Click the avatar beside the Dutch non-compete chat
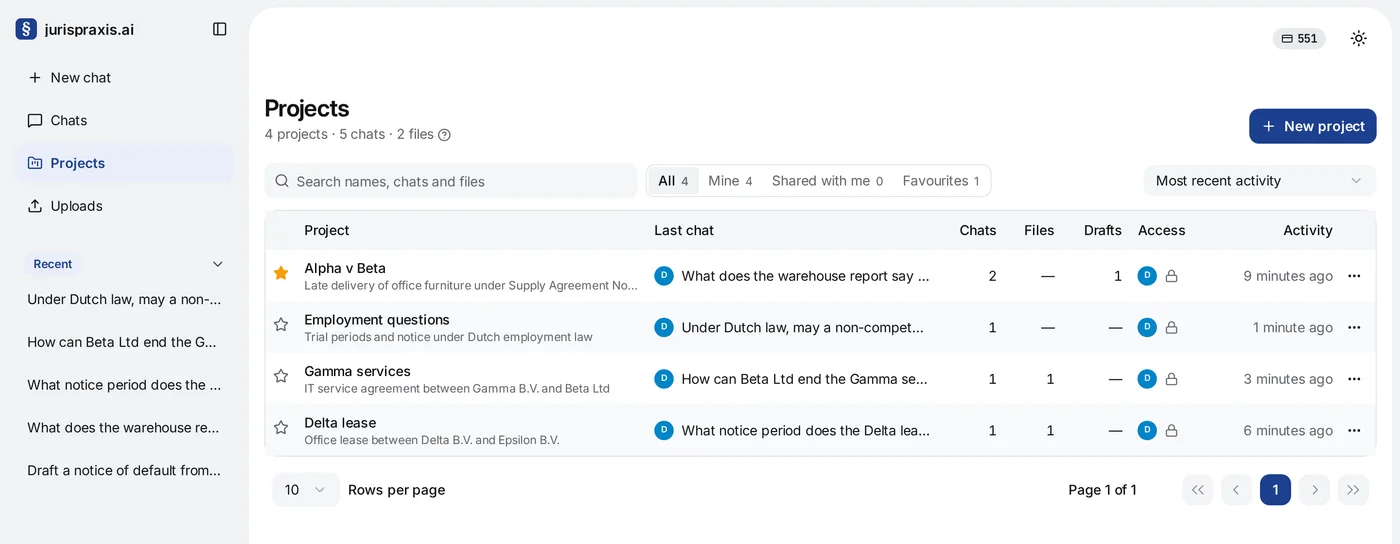 pyautogui.click(x=664, y=327)
